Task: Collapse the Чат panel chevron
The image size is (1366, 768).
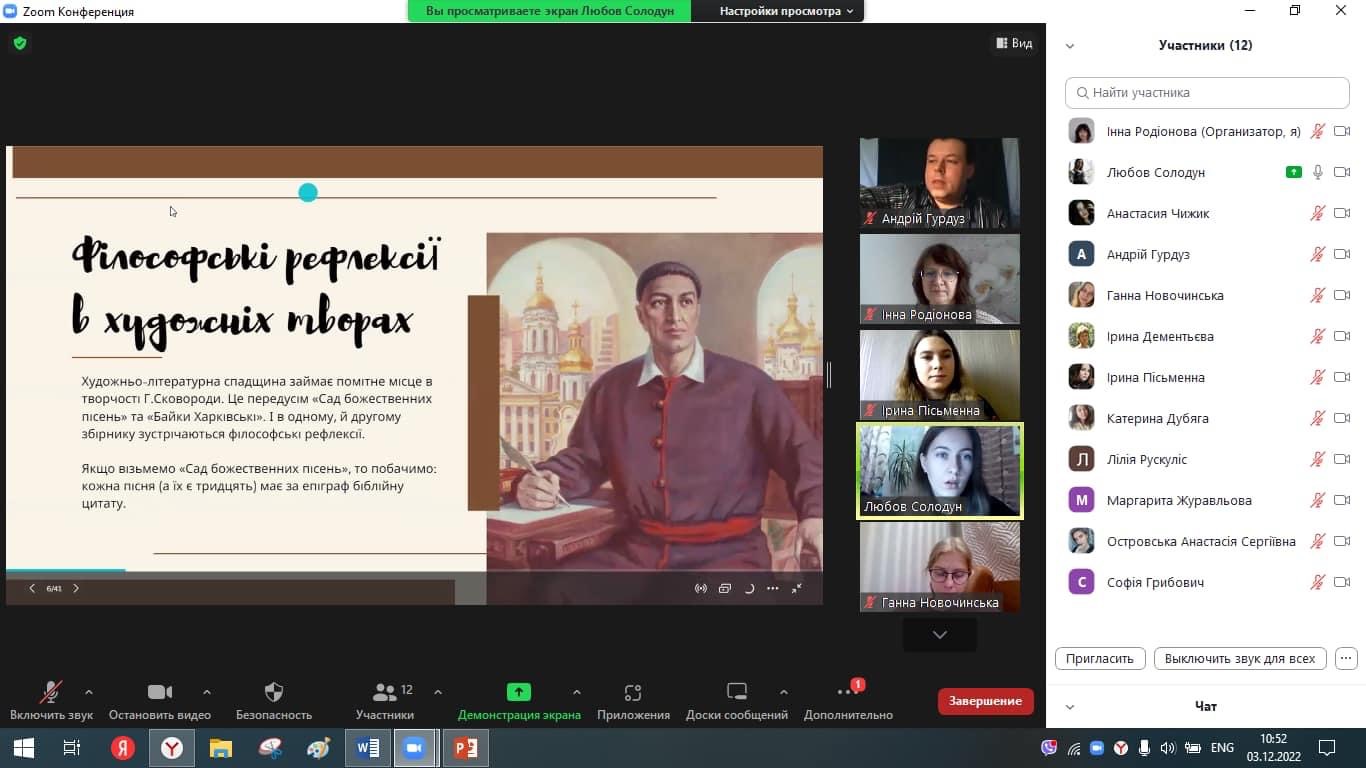Action: (x=1070, y=707)
